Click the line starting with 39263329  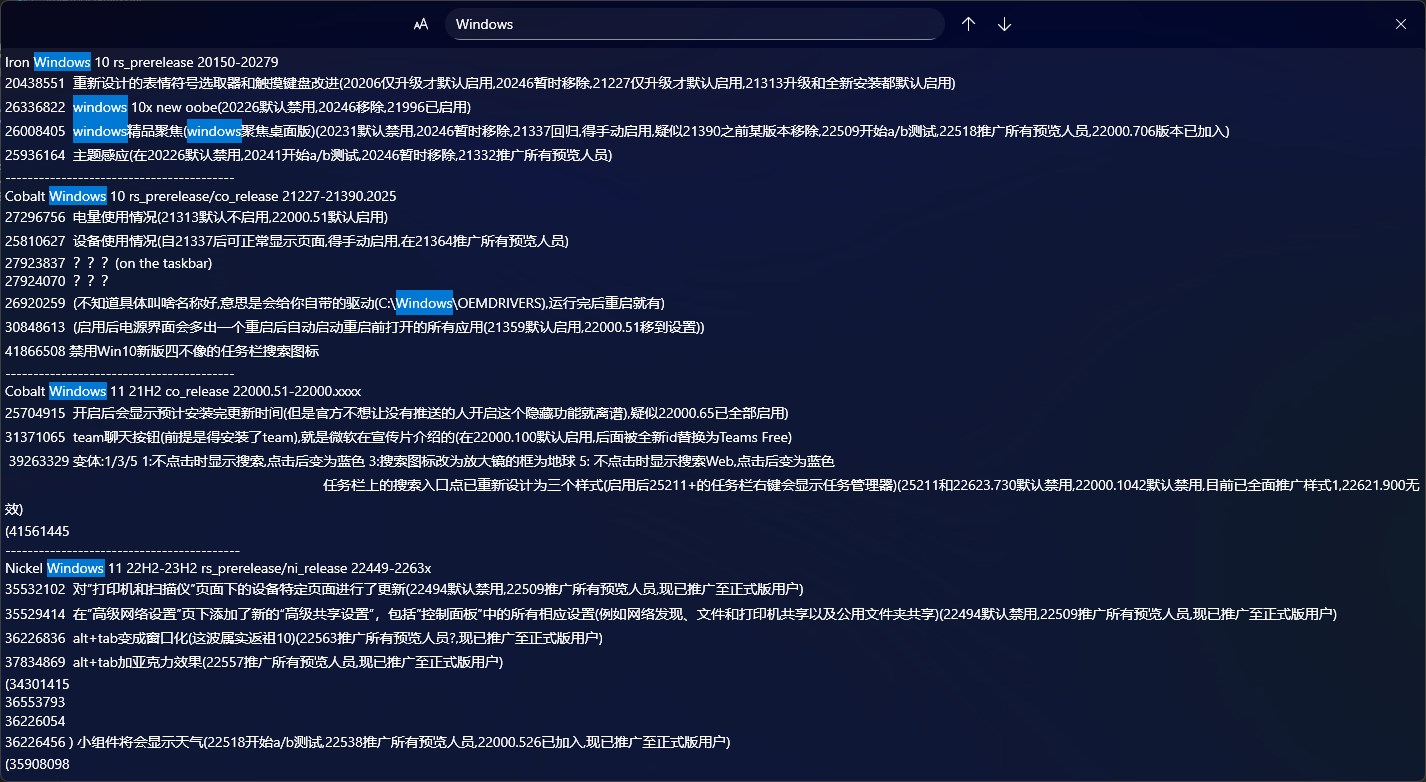(x=422, y=461)
